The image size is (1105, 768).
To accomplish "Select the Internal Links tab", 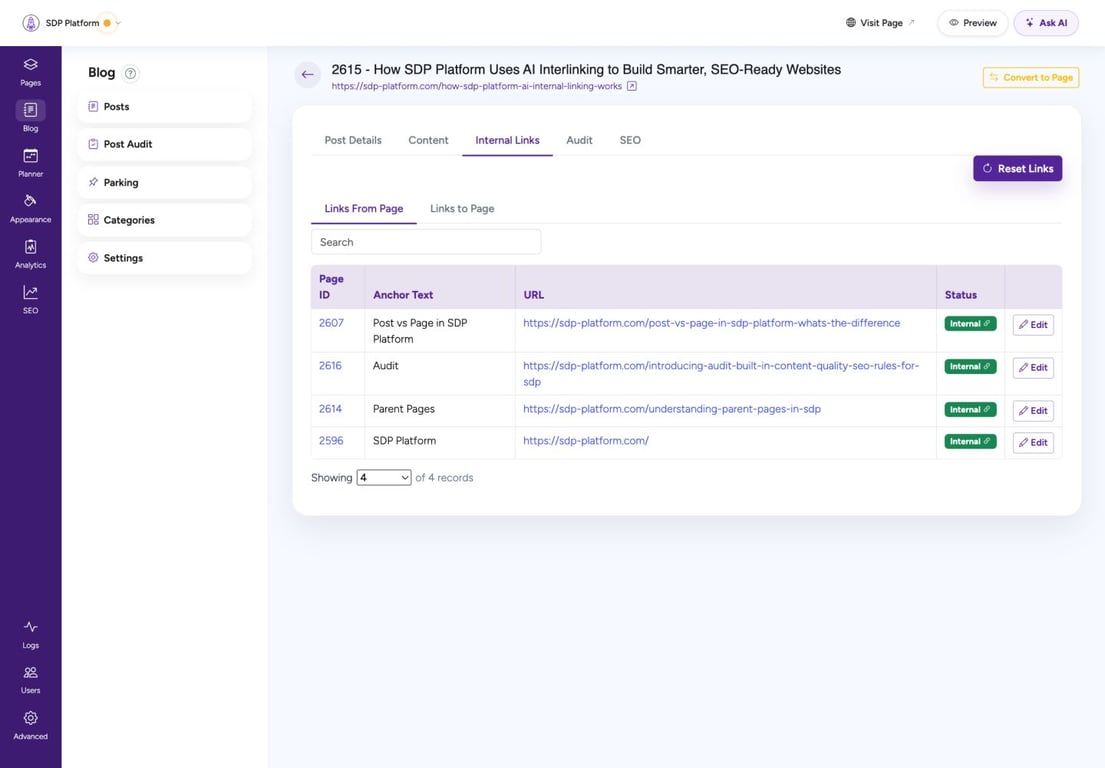I will point(507,140).
